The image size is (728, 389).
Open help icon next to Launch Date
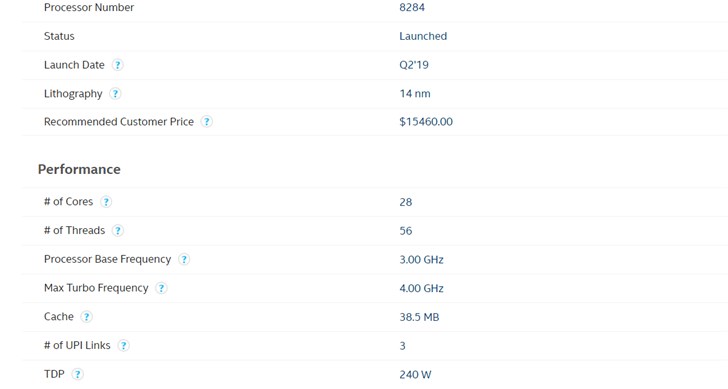118,65
